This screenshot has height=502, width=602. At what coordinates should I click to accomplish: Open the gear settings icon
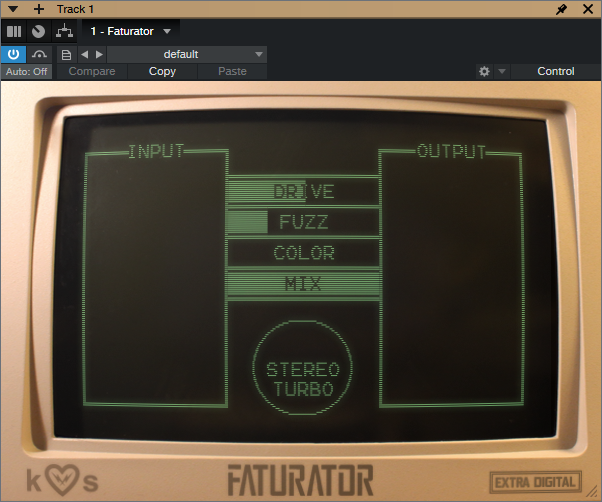[485, 71]
